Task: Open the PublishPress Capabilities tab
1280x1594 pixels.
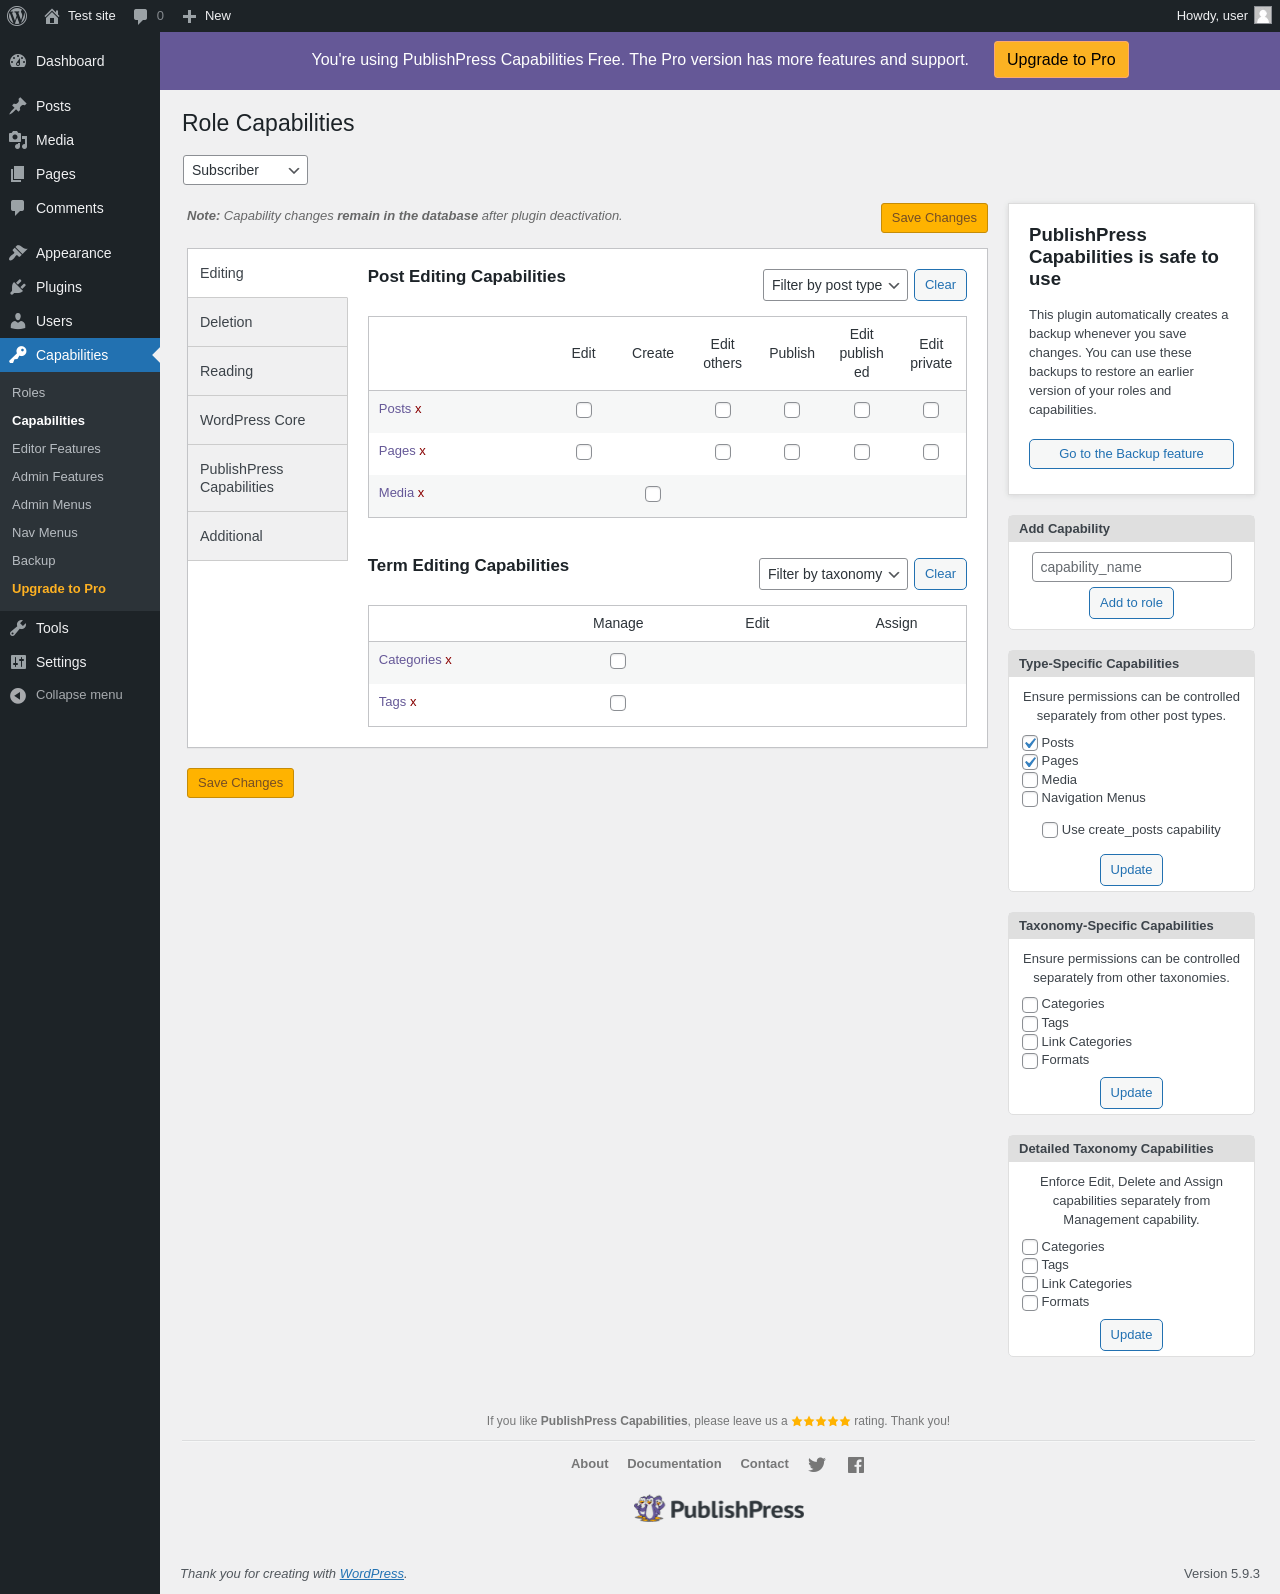Action: (x=267, y=478)
